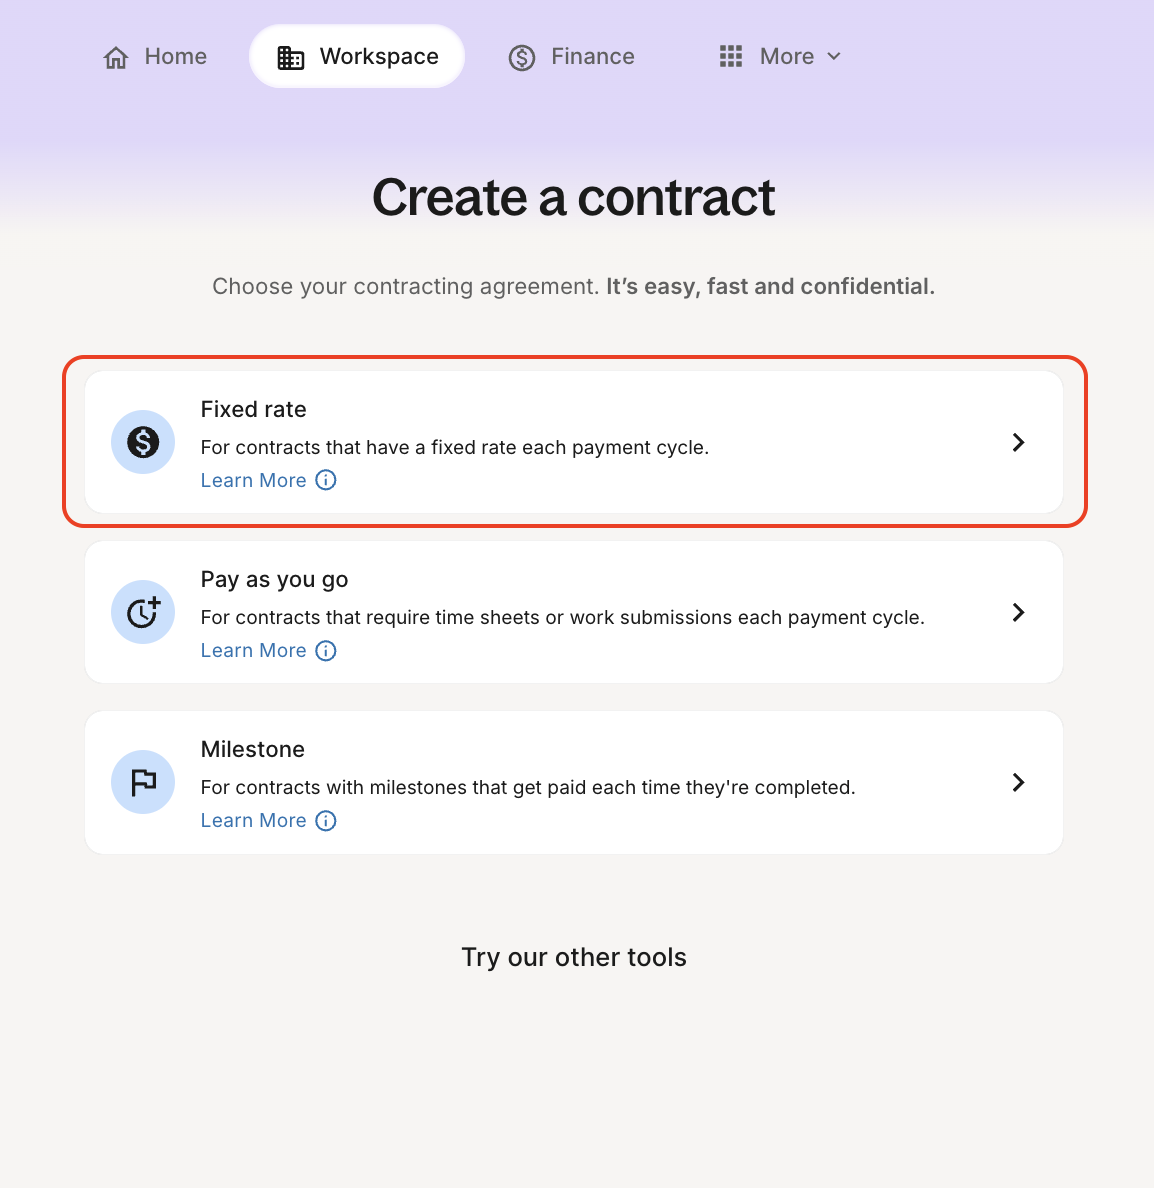This screenshot has height=1188, width=1154.
Task: Select the Milestone contract title
Action: pos(253,749)
